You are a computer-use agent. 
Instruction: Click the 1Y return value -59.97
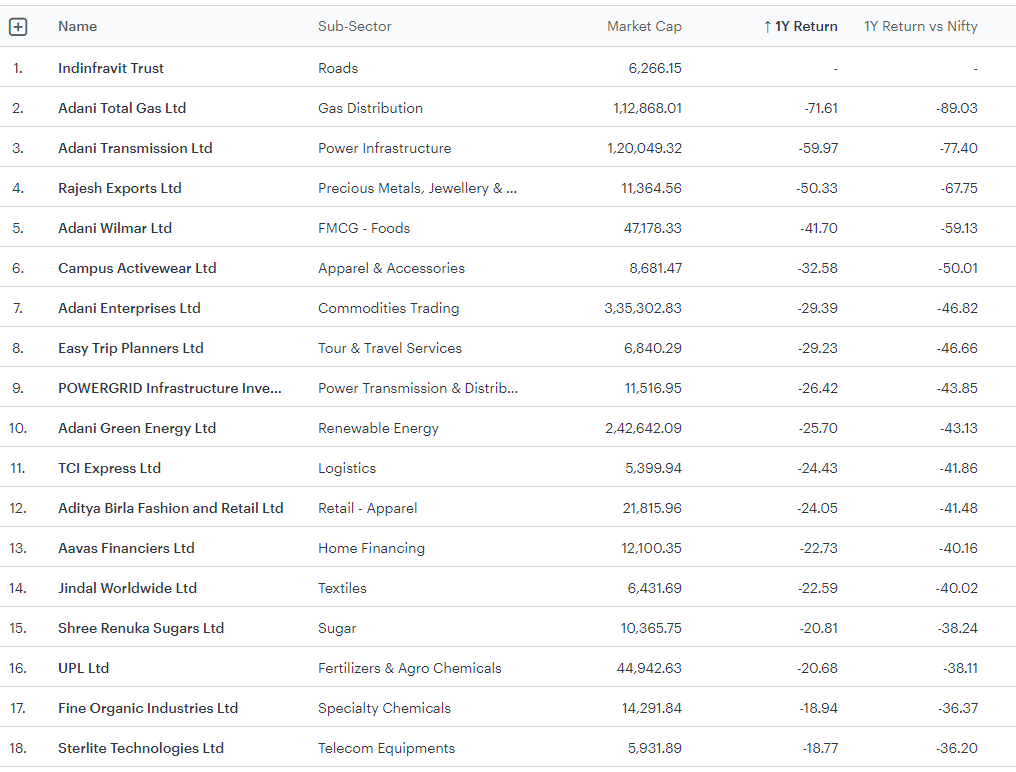click(x=818, y=148)
